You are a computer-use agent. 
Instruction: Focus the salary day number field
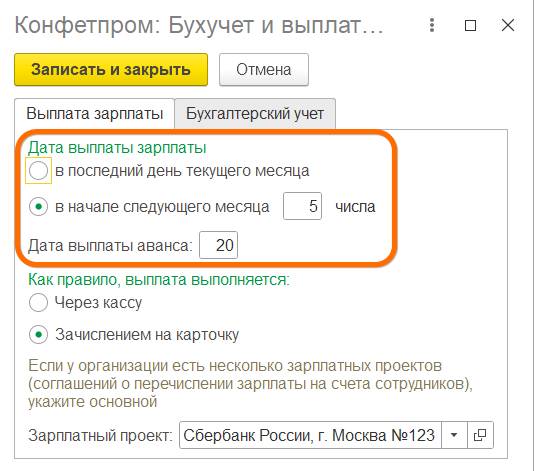pos(302,206)
